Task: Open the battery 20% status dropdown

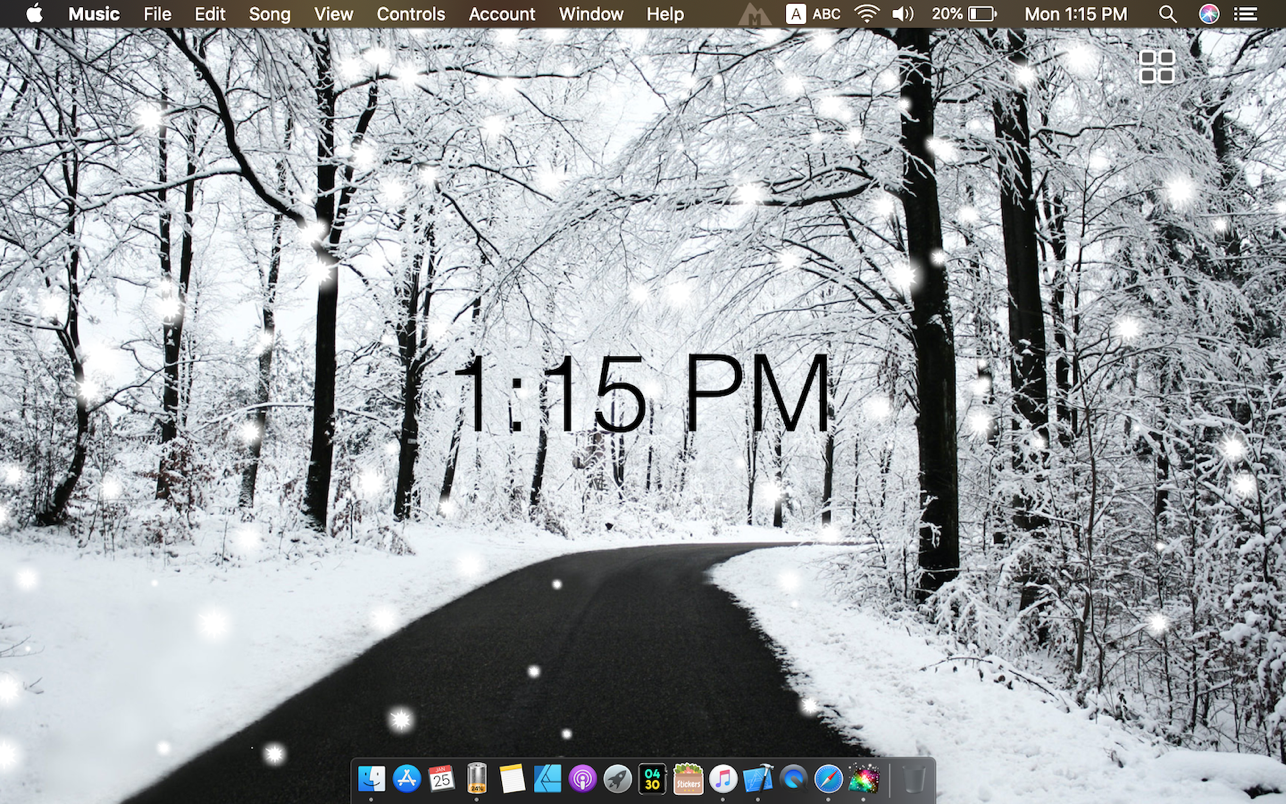Action: tap(960, 14)
